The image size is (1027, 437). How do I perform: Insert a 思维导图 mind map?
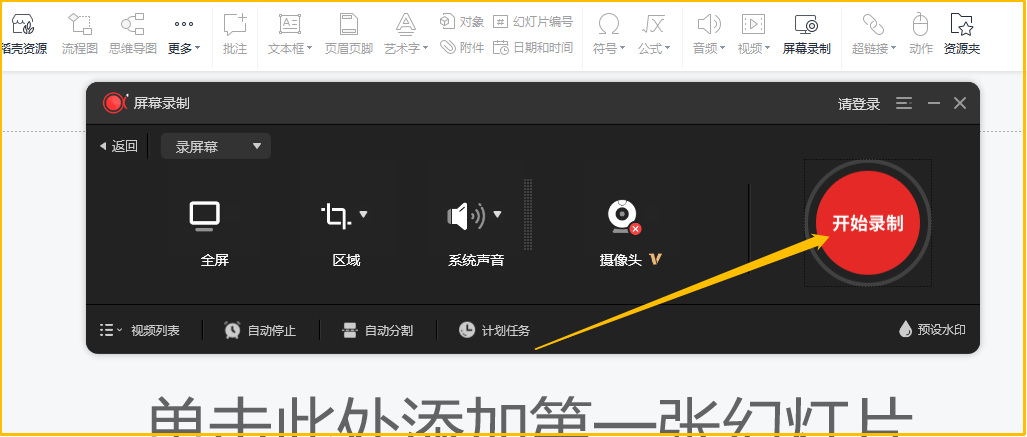point(133,34)
